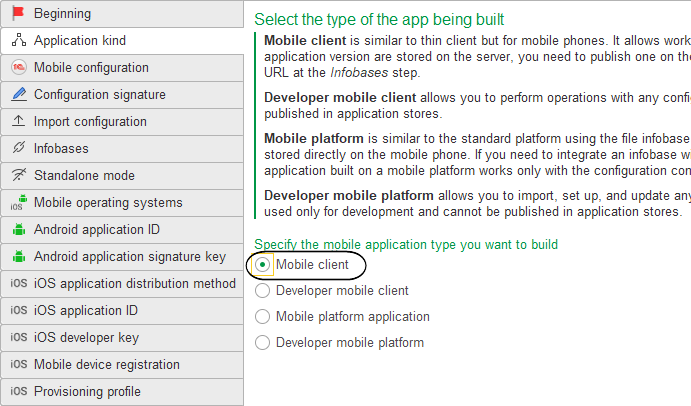This screenshot has width=691, height=406.
Task: Click the Configuration signature pen icon
Action: (18, 95)
